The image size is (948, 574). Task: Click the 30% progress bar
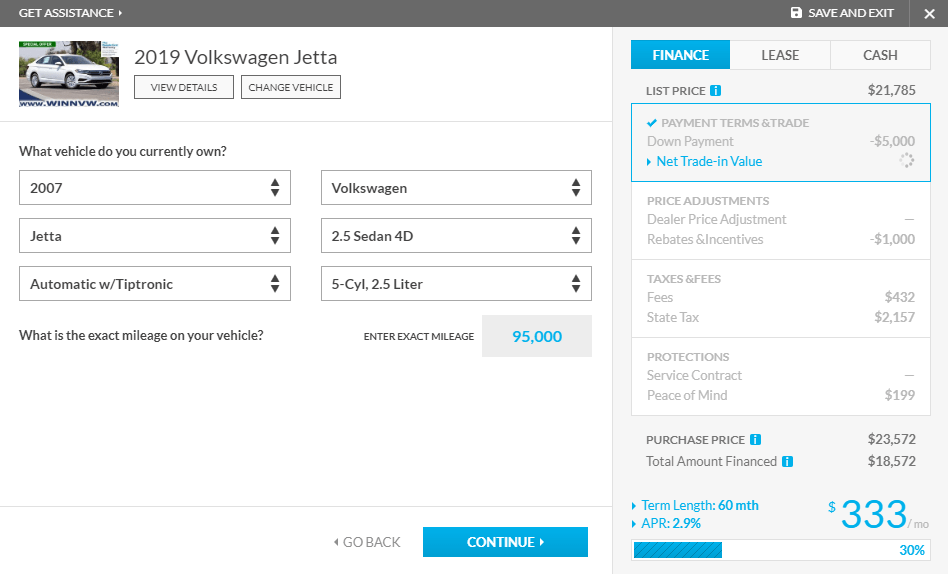781,550
